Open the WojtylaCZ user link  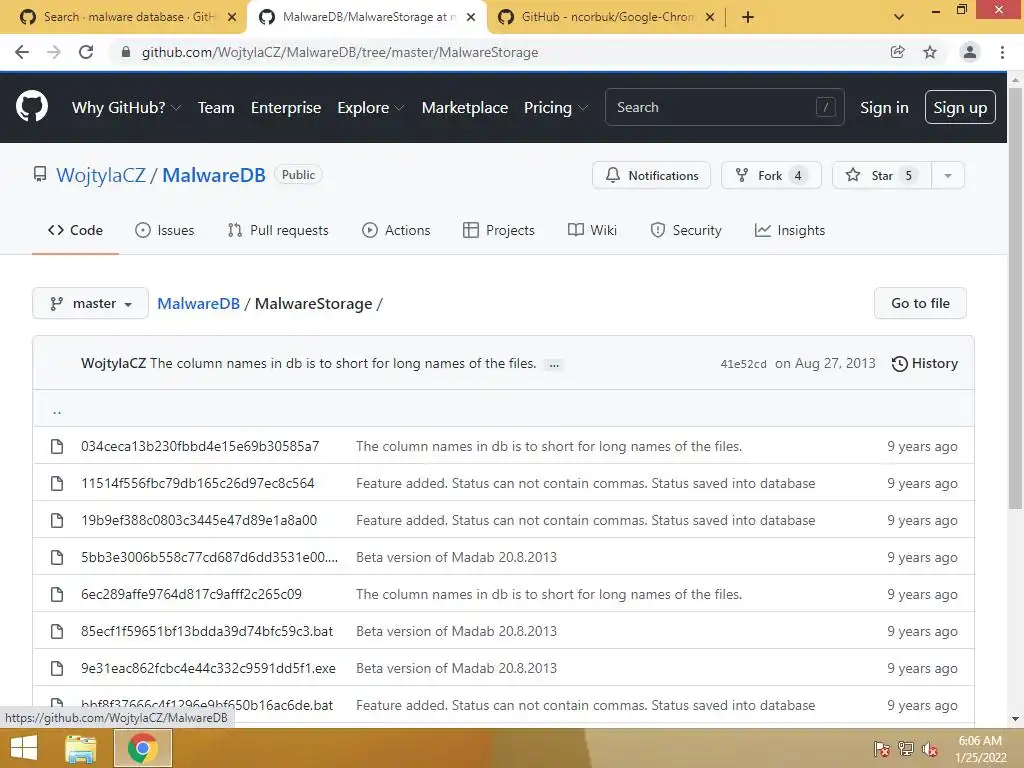pos(101,175)
